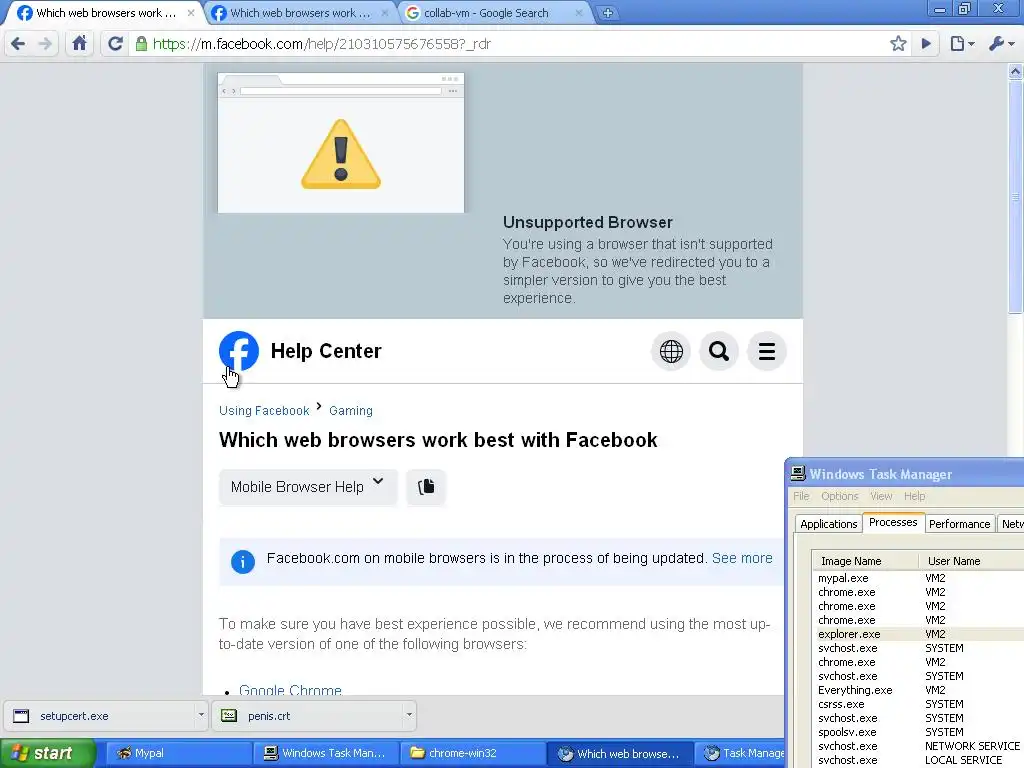
Task: Close the second Facebook help tab
Action: coord(385,13)
